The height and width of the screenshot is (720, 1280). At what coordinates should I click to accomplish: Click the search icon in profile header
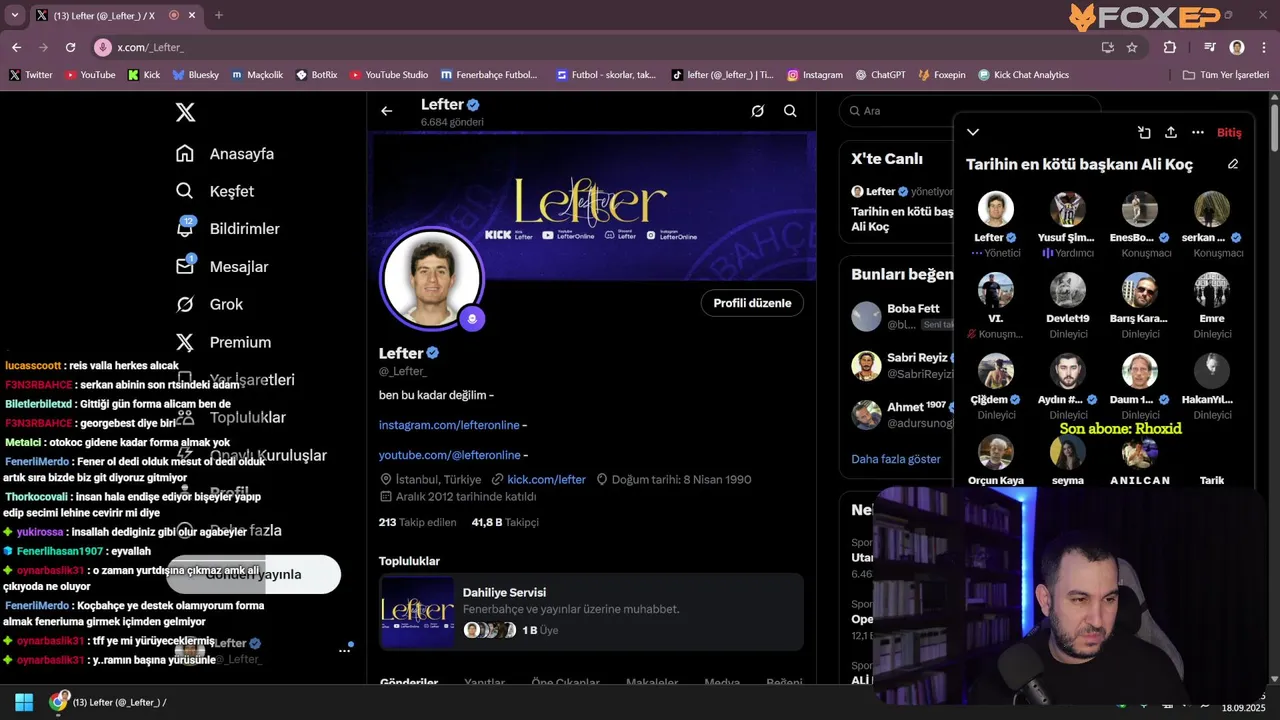(790, 111)
